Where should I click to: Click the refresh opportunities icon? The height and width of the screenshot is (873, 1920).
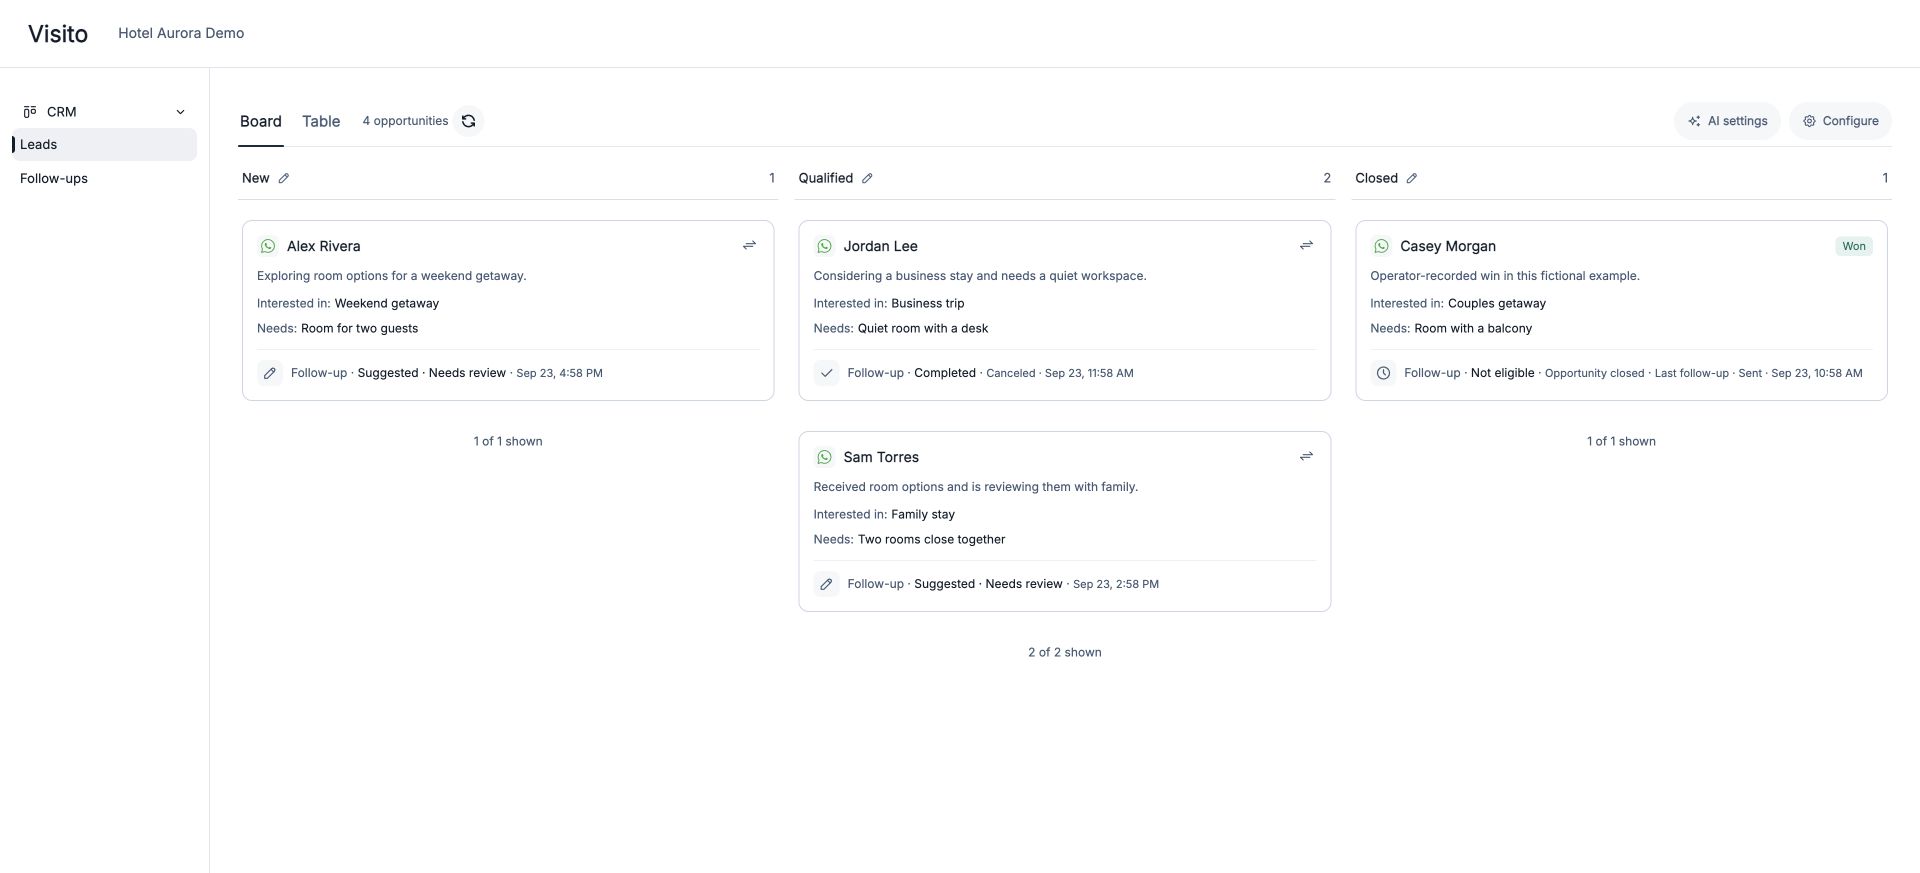[468, 121]
